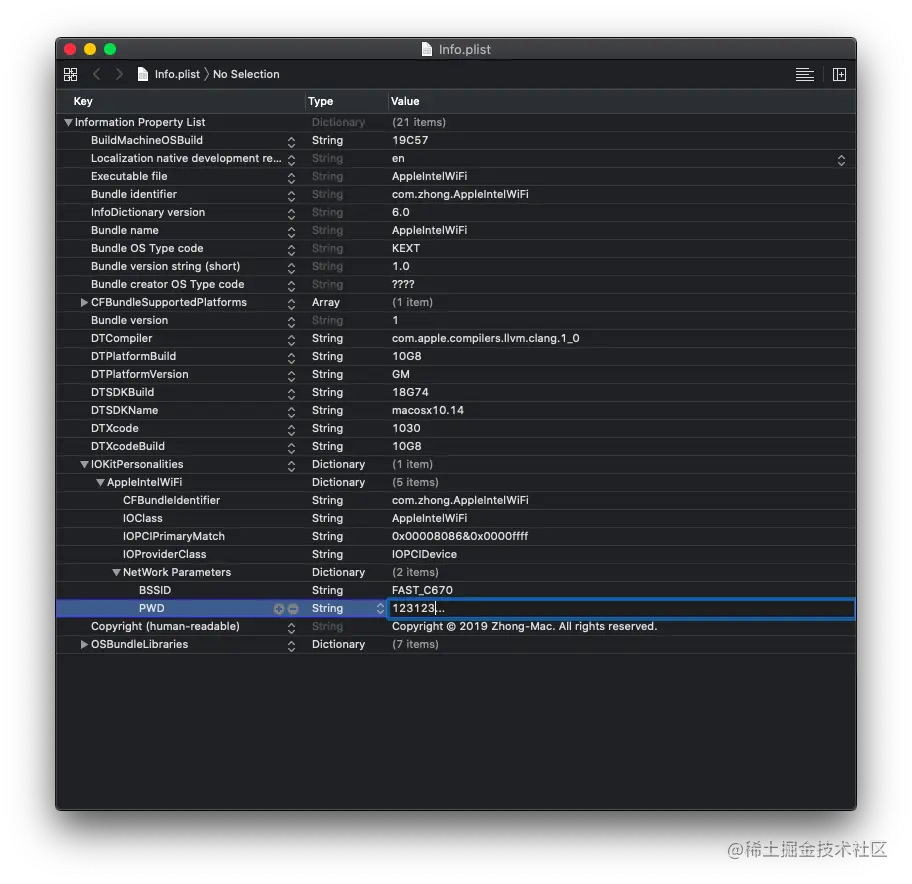Click value 'KEXT'

pos(405,248)
